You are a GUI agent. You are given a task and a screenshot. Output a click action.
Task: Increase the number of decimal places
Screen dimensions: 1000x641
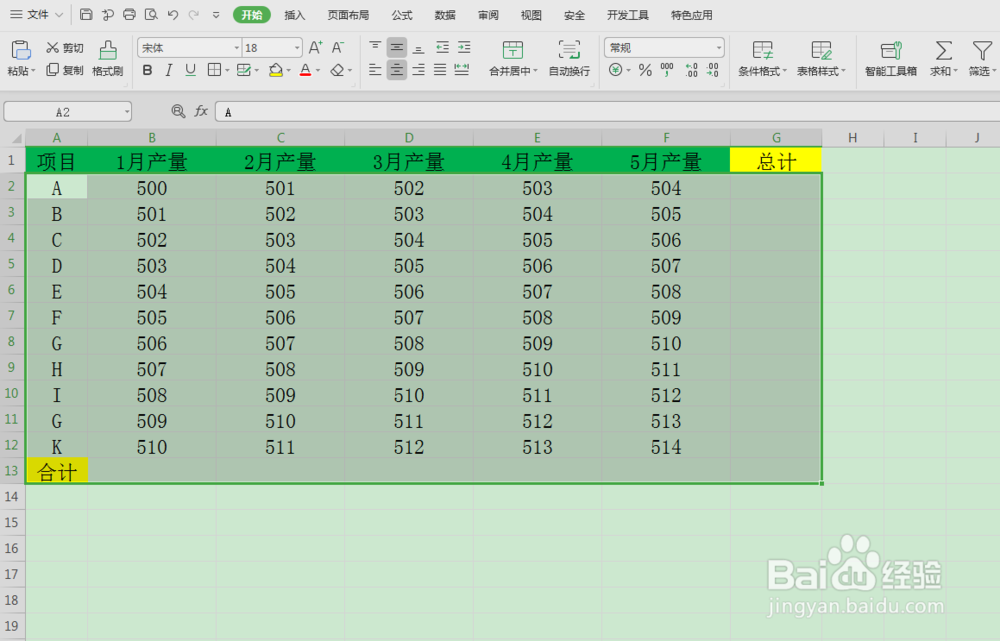coord(691,70)
